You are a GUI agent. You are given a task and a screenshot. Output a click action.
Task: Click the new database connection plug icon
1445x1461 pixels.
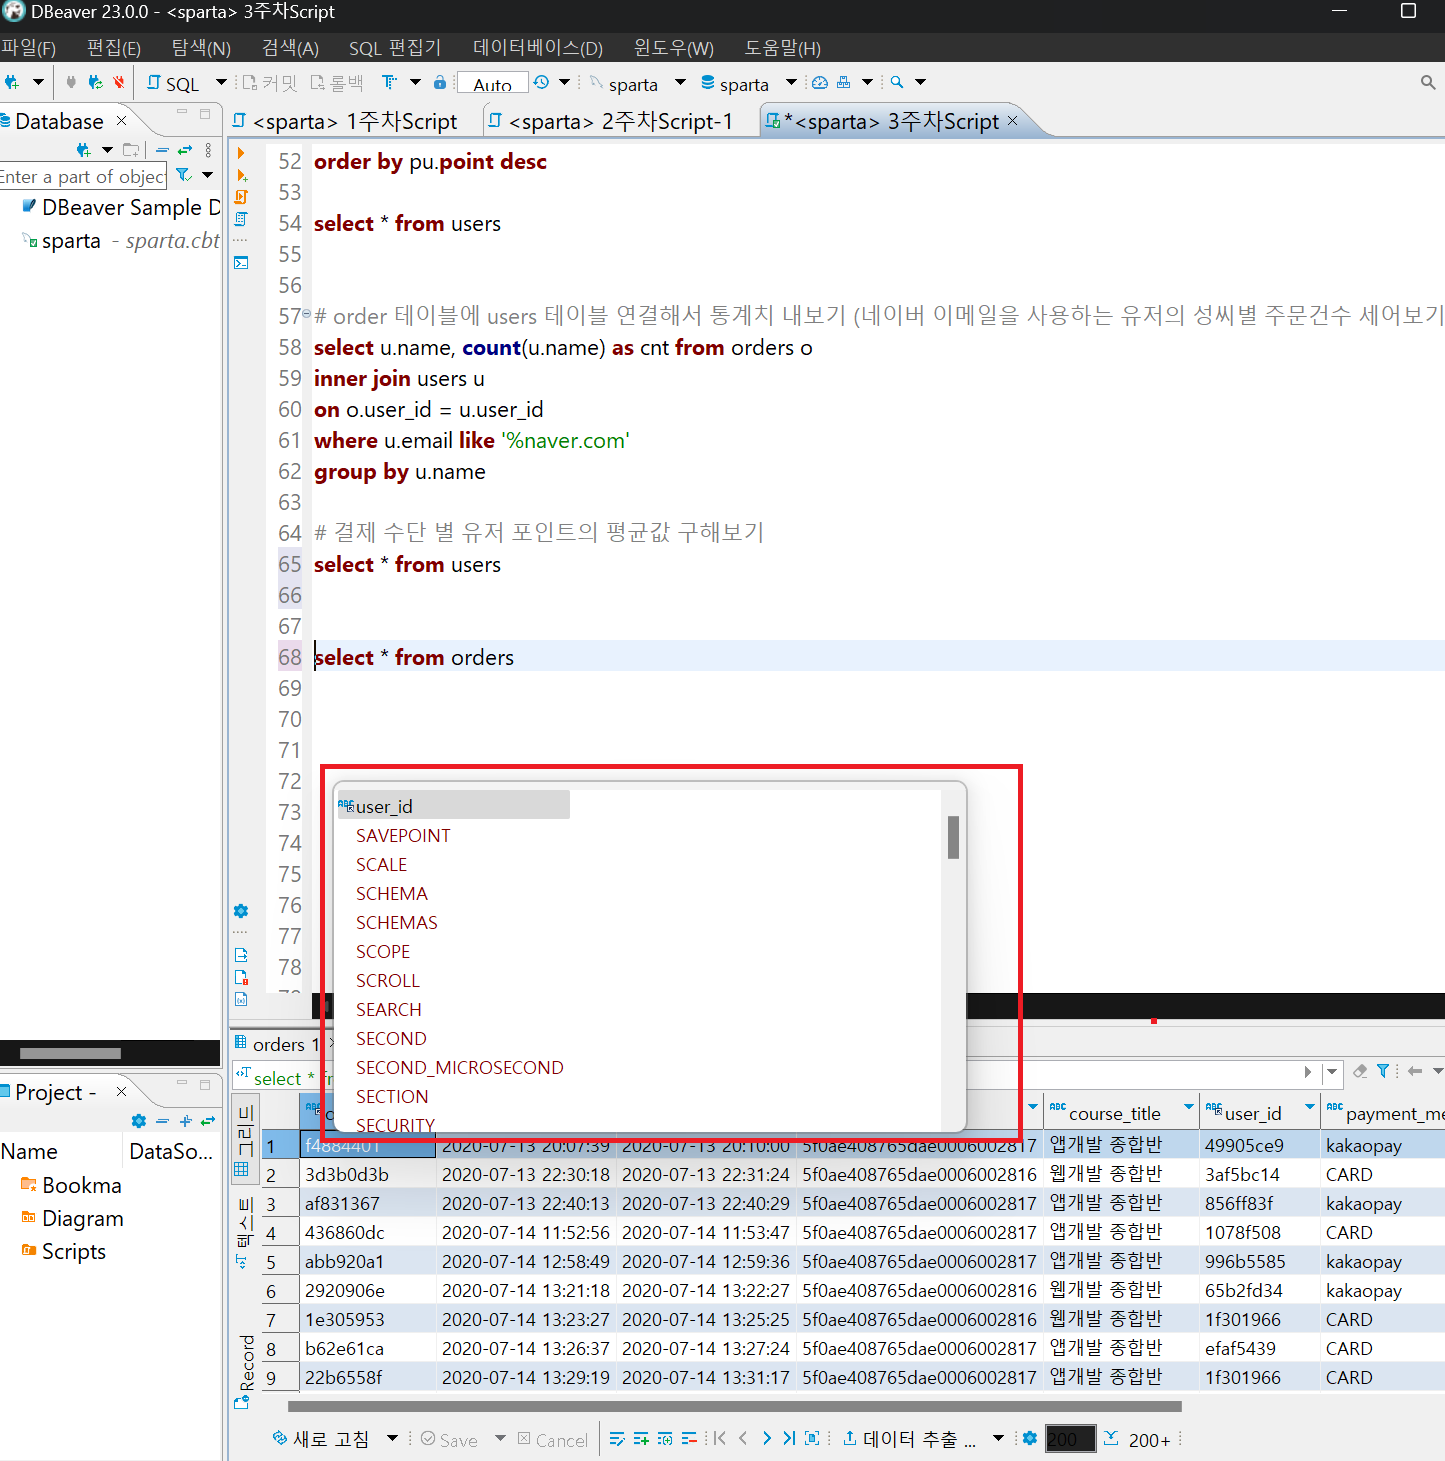coord(11,83)
